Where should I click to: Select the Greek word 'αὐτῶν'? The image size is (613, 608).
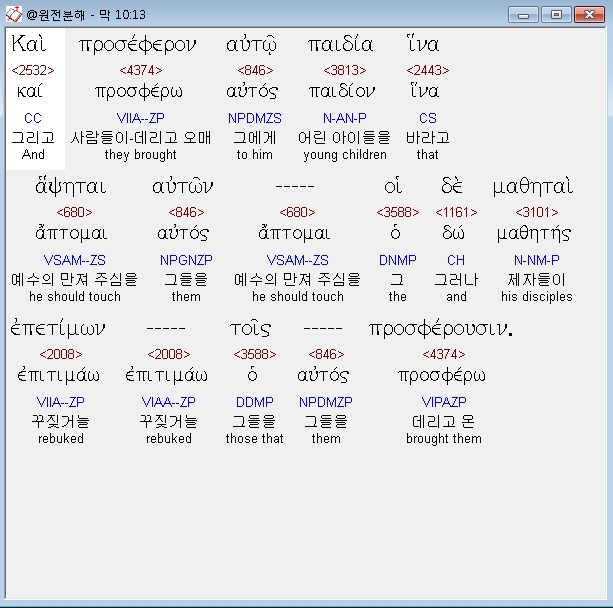pyautogui.click(x=183, y=186)
